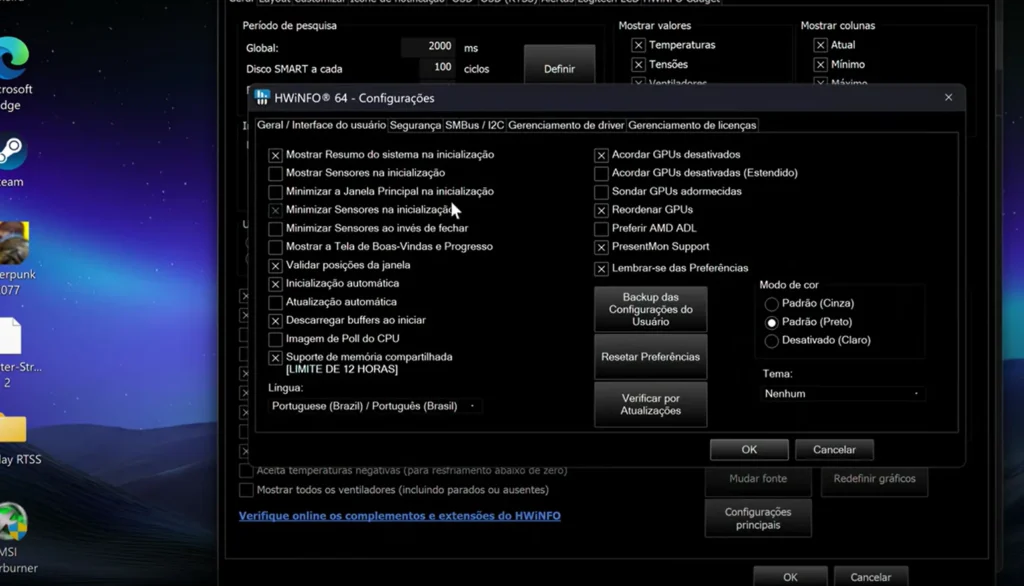Viewport: 1024px width, 586px height.
Task: Toggle Suporte de memória compartilhada checkbox
Action: 275,358
